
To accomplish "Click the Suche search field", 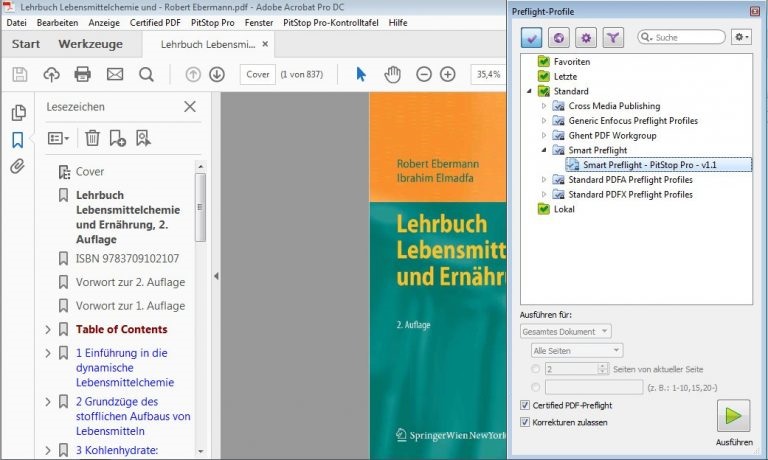I will coord(681,37).
